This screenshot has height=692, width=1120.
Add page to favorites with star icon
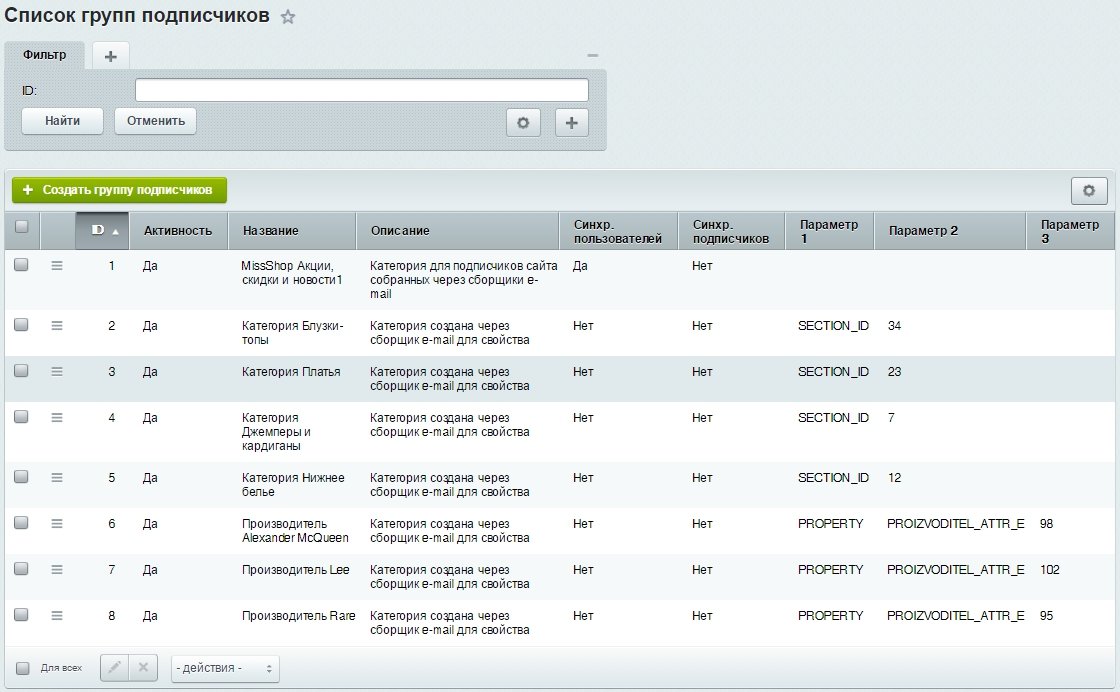[x=288, y=16]
